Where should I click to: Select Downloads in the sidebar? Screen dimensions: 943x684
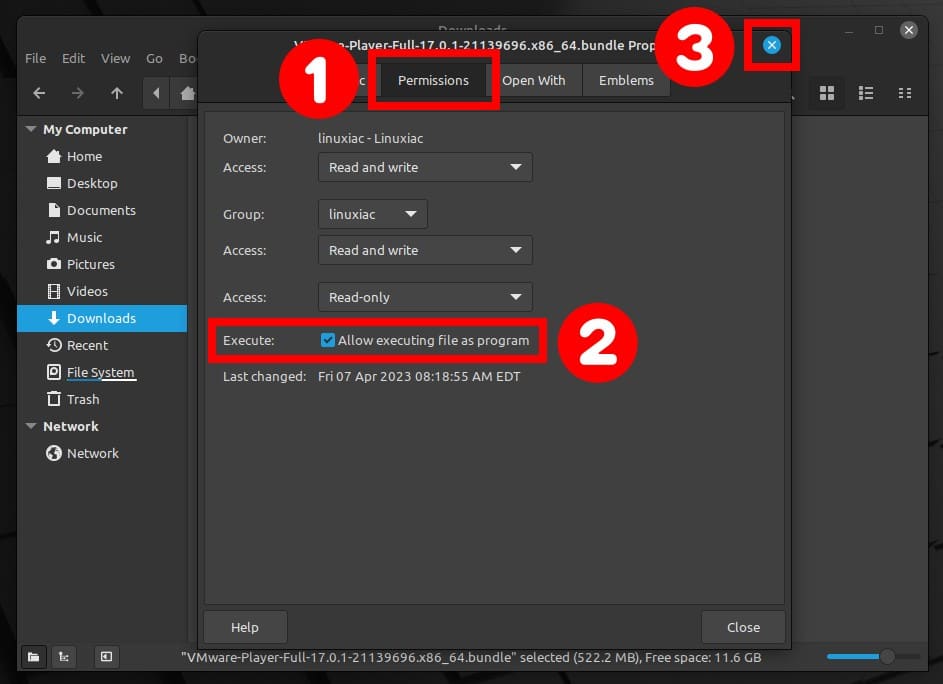click(x=102, y=318)
